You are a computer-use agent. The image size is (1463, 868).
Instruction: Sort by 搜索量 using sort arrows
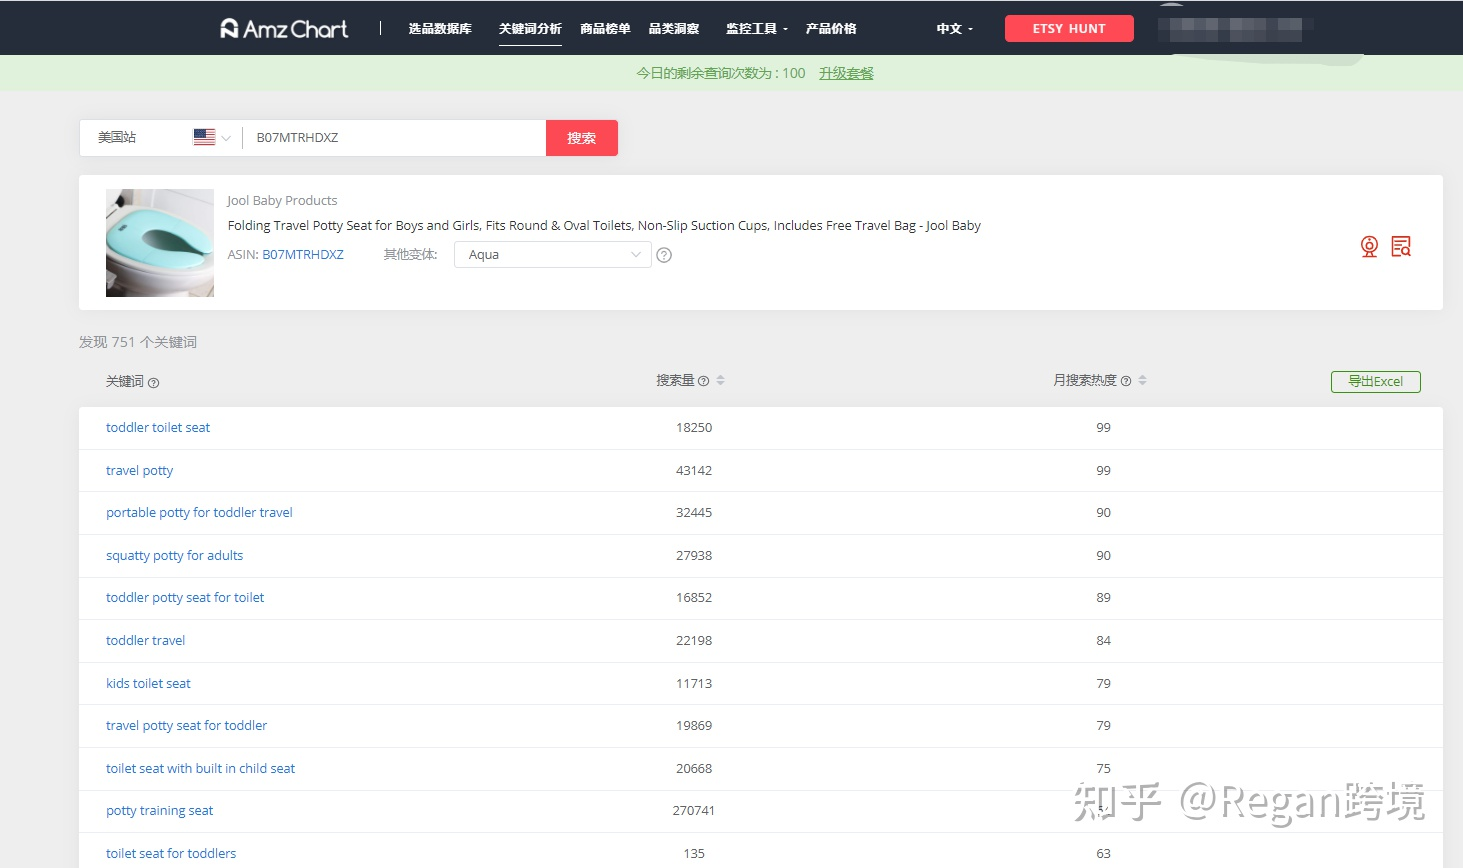point(720,380)
